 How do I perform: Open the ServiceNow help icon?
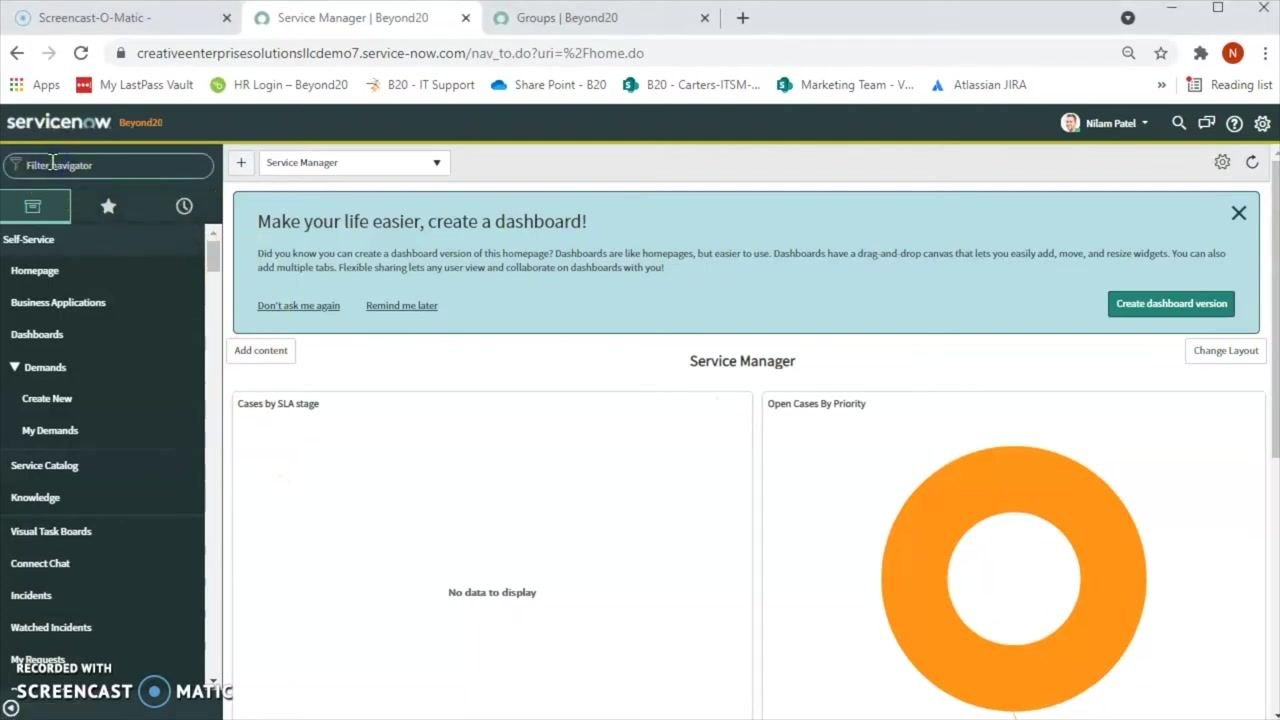point(1235,123)
